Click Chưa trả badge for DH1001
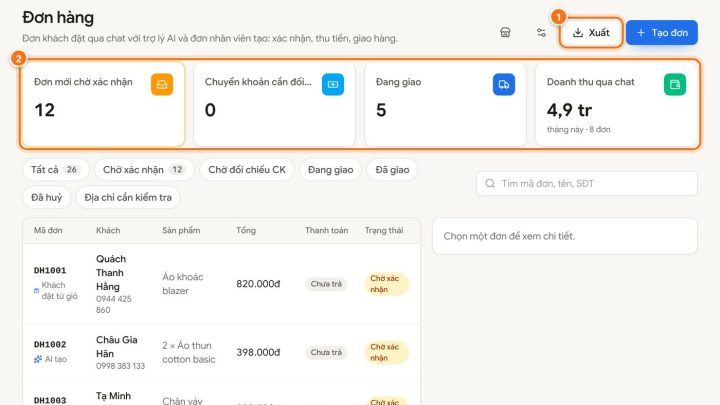Screen dimensions: 720x405 coord(326,284)
